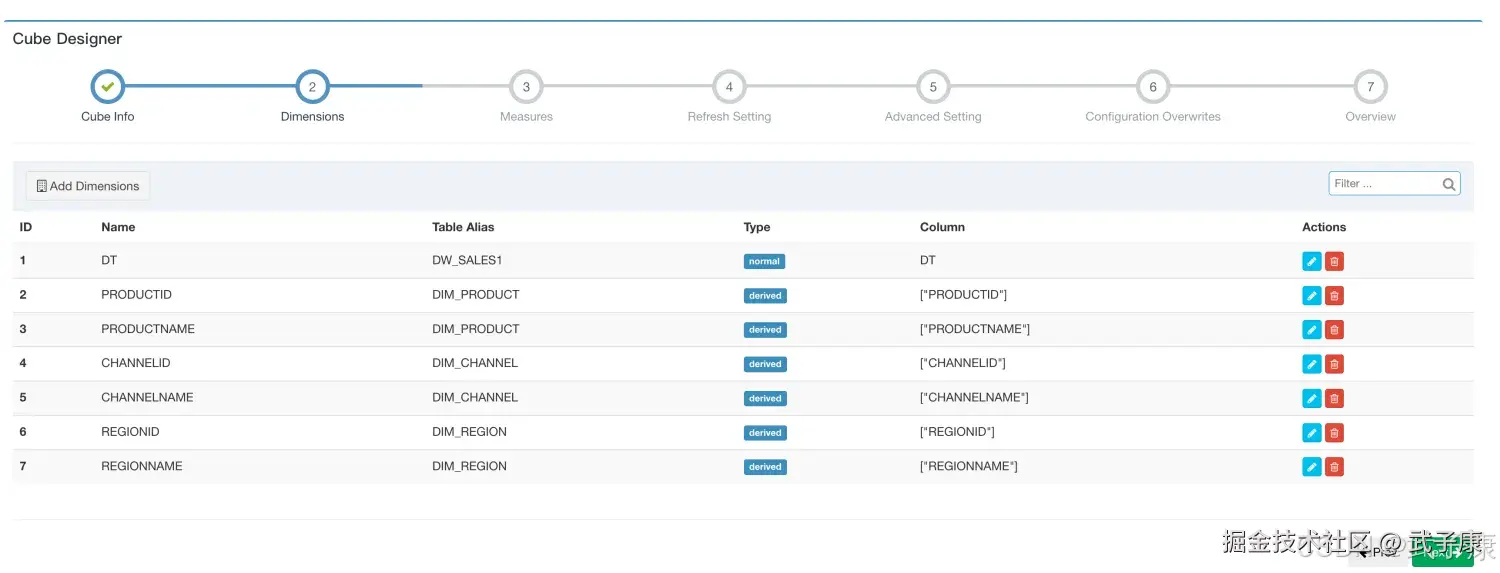Delete the CHANNELID dimension row
Screen dimensions: 1500x573
(x=1334, y=364)
